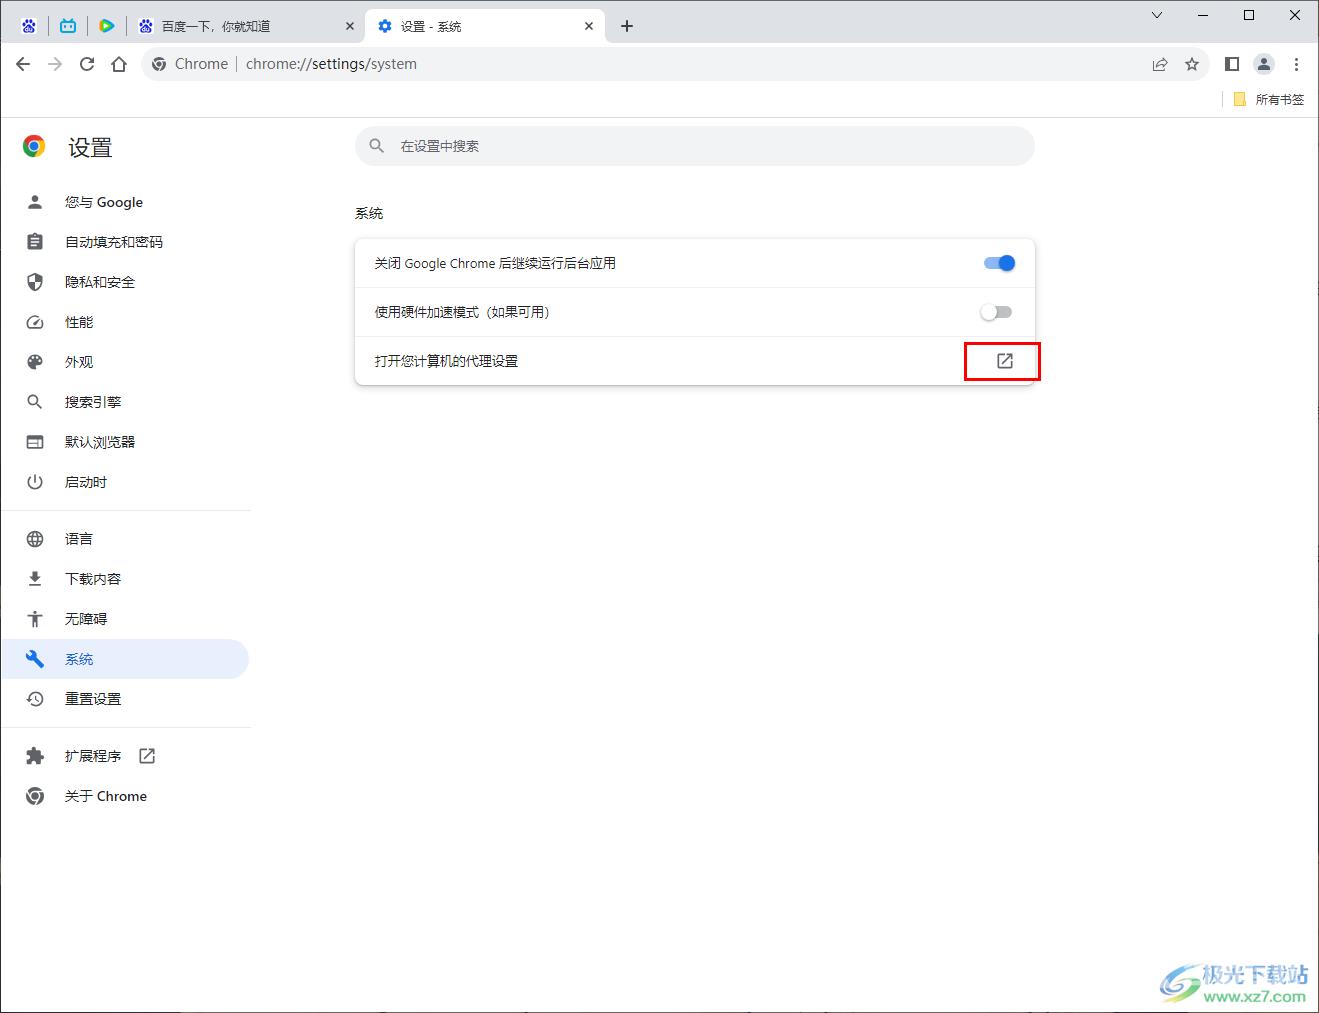
Task: Open 扩展程序 extensions page link
Action: pyautogui.click(x=125, y=756)
